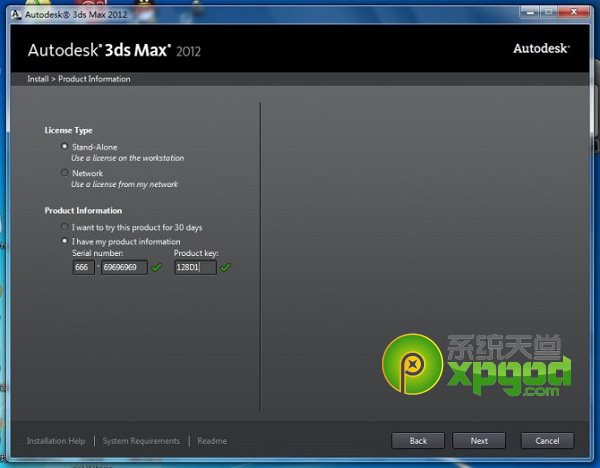Focus the serial number field containing 69696969
Image resolution: width=600 pixels, height=468 pixels.
click(124, 267)
